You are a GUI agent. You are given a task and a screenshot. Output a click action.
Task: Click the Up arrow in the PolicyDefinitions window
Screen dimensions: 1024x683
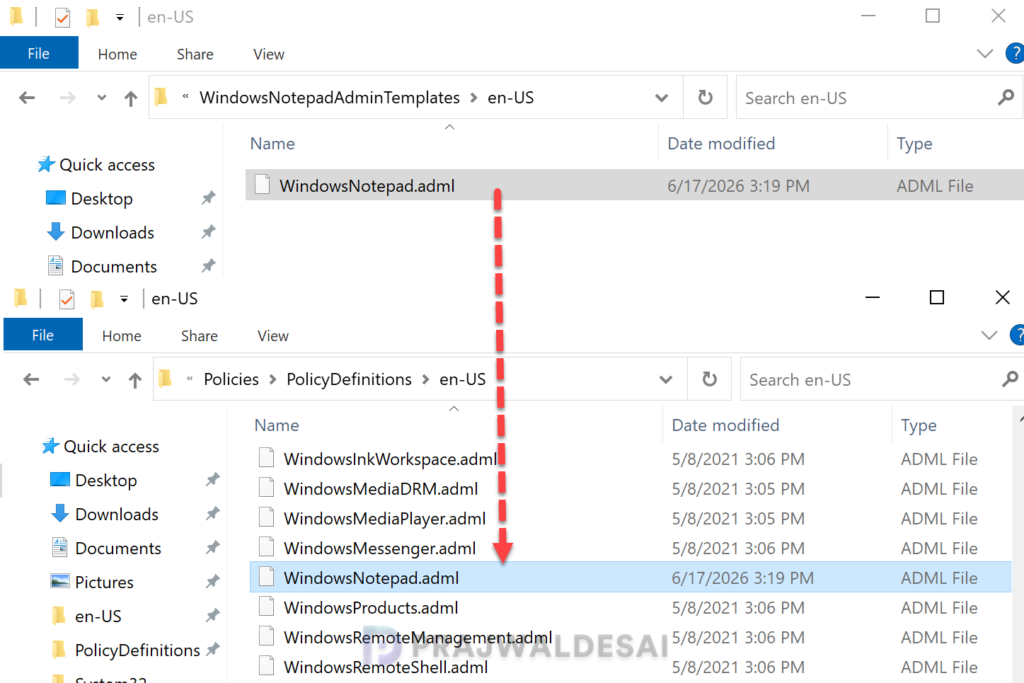click(x=135, y=379)
